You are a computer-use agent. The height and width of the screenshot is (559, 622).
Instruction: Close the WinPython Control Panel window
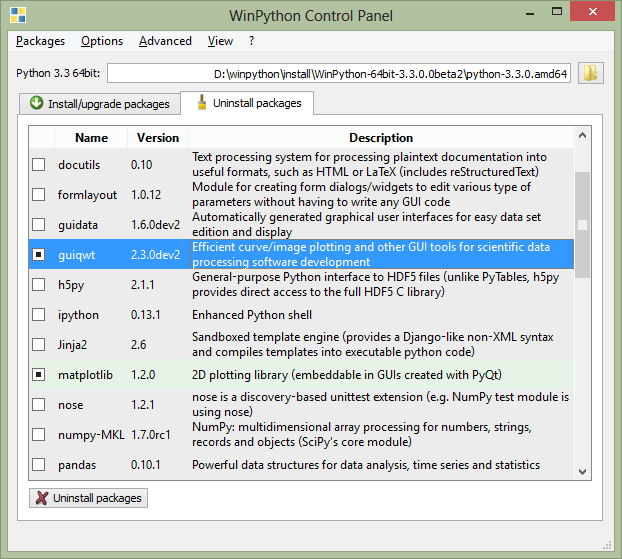[593, 12]
